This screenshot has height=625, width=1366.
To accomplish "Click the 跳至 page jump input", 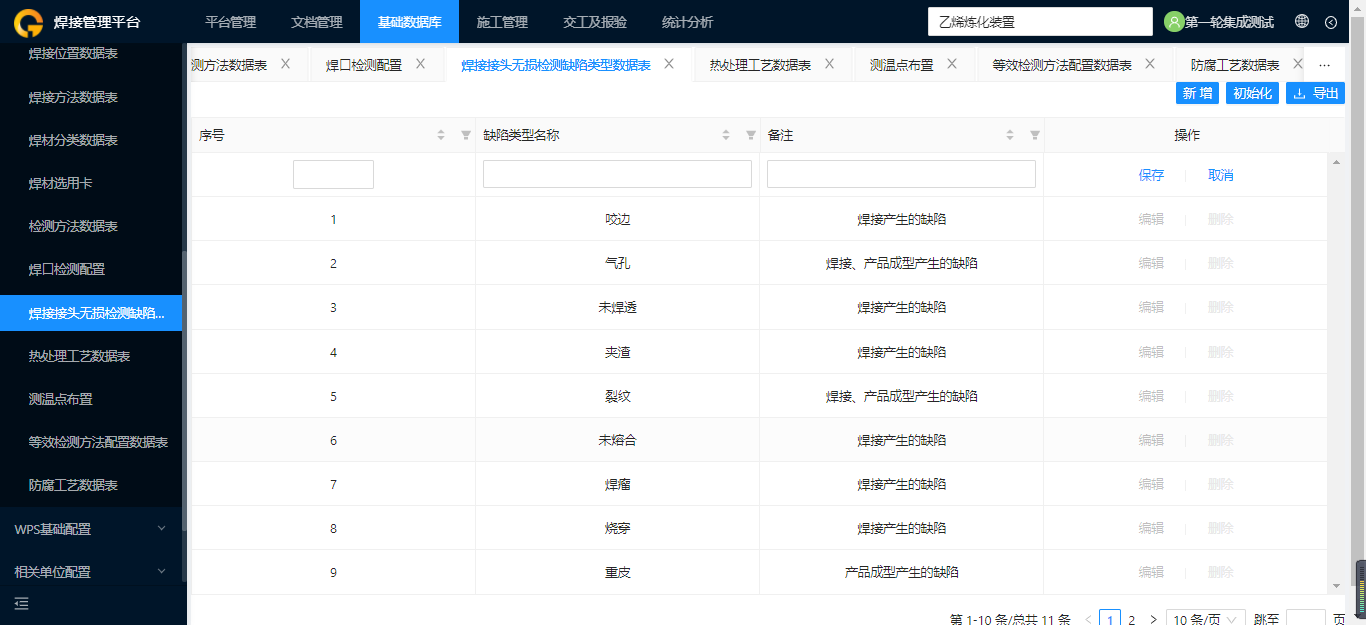I will [1305, 619].
